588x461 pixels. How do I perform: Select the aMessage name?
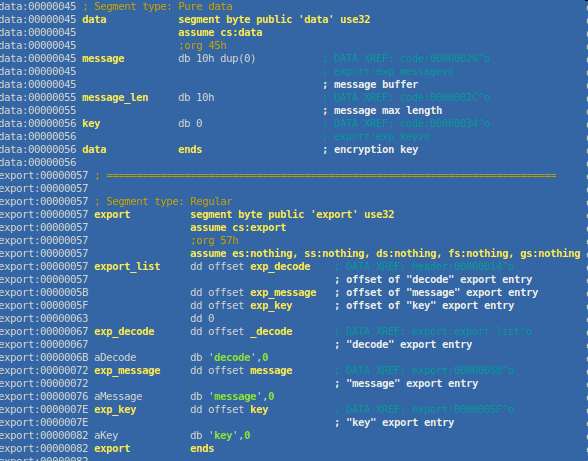tap(118, 396)
